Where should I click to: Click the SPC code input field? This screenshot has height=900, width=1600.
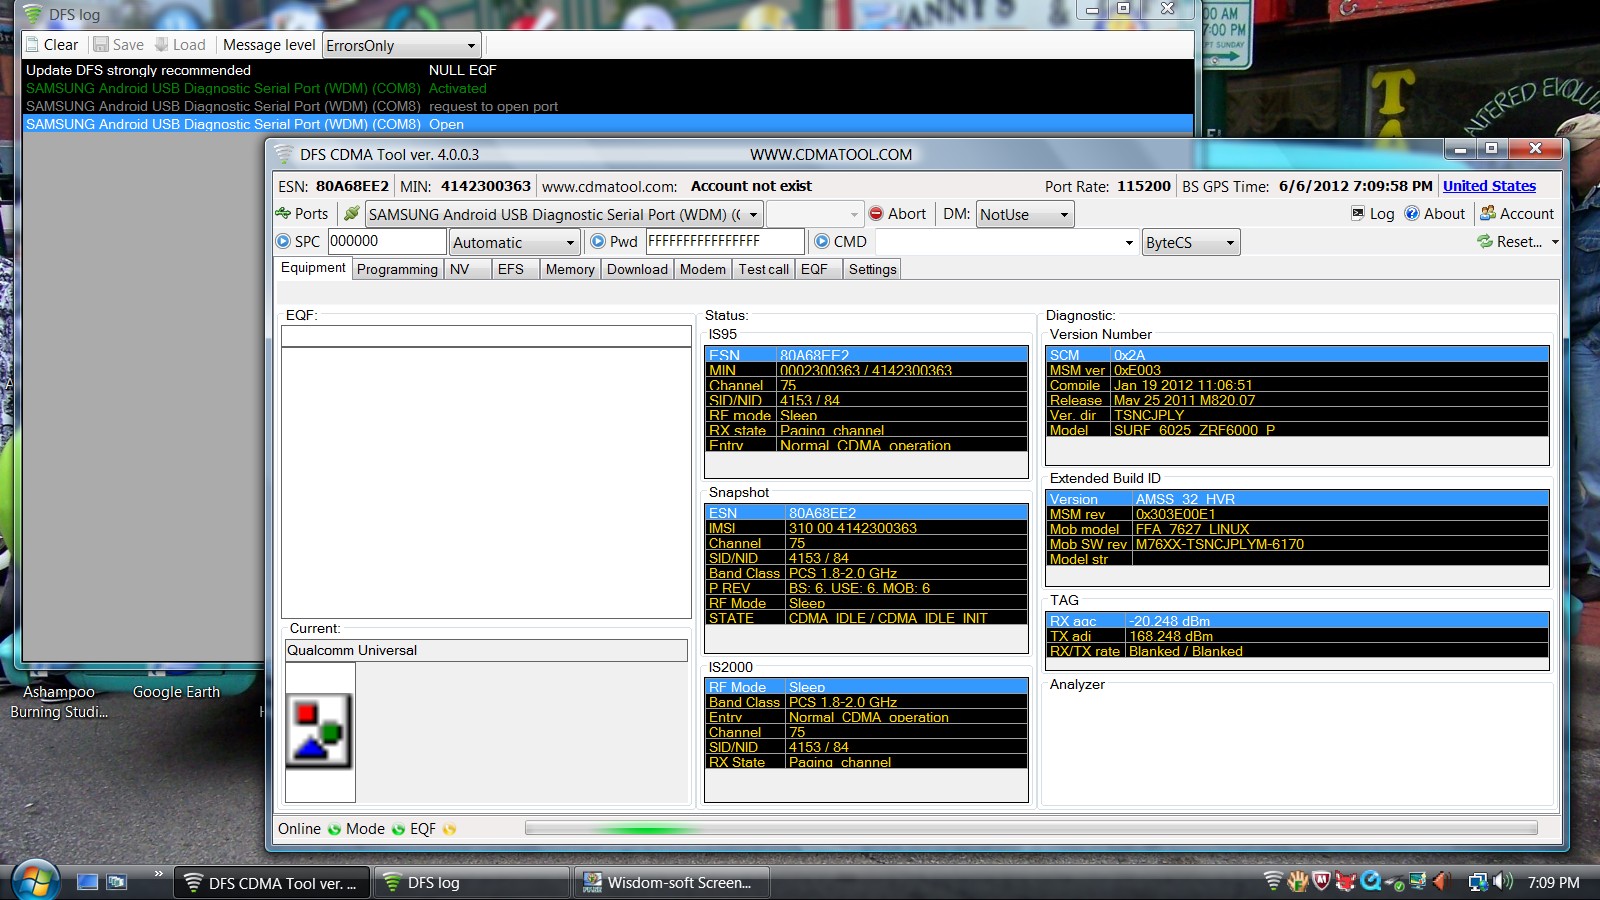[386, 242]
